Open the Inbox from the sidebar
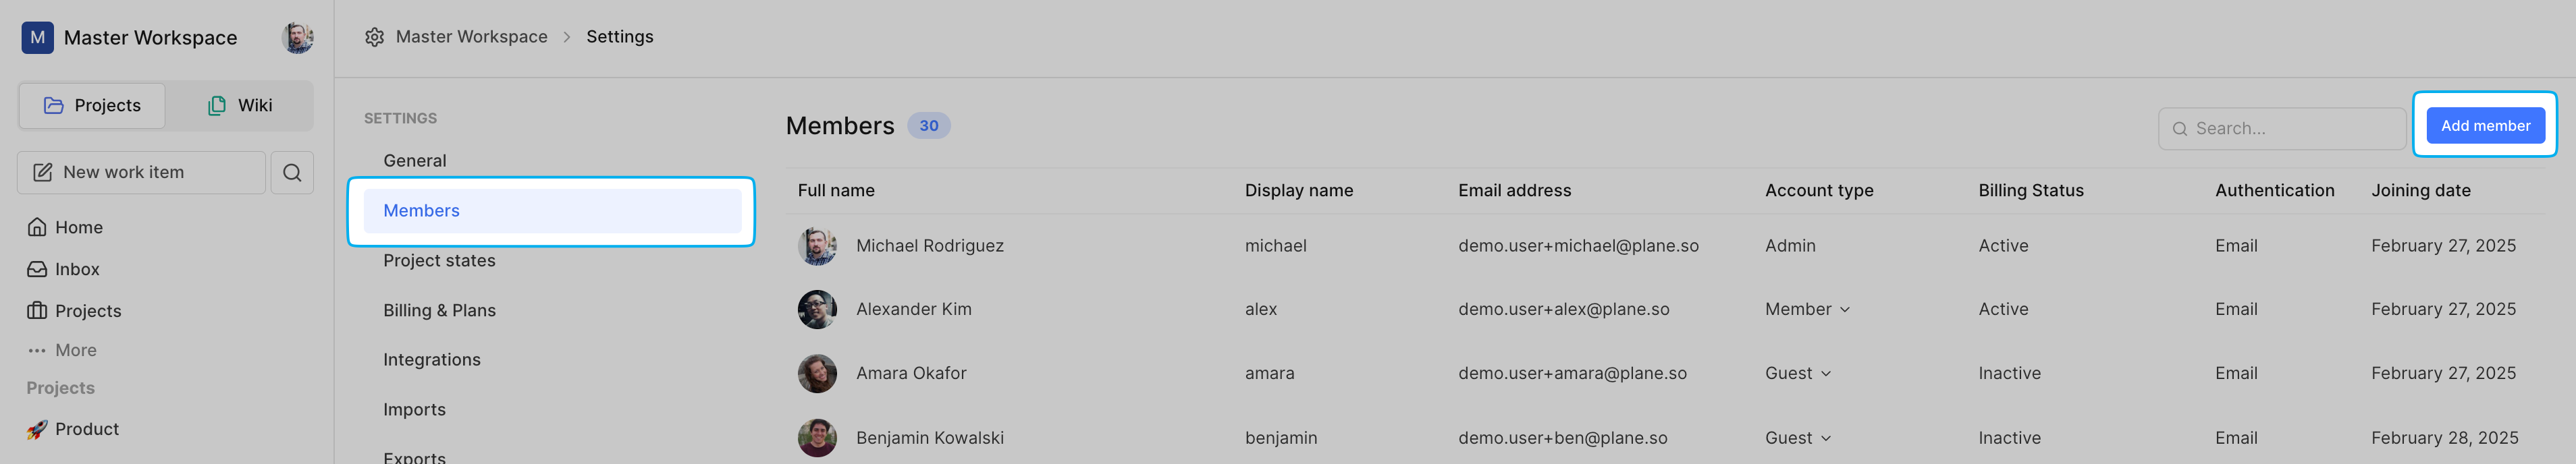The image size is (2576, 464). click(63, 269)
